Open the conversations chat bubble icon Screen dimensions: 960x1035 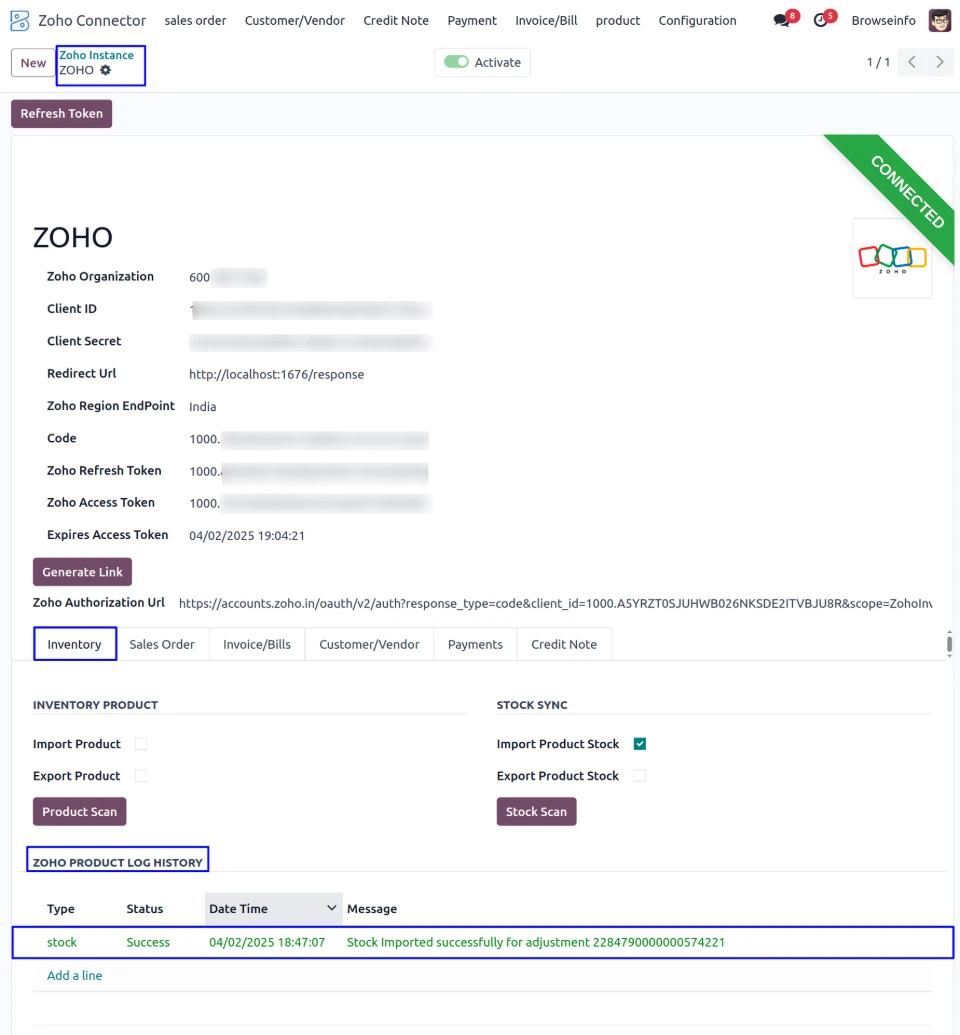[x=782, y=20]
